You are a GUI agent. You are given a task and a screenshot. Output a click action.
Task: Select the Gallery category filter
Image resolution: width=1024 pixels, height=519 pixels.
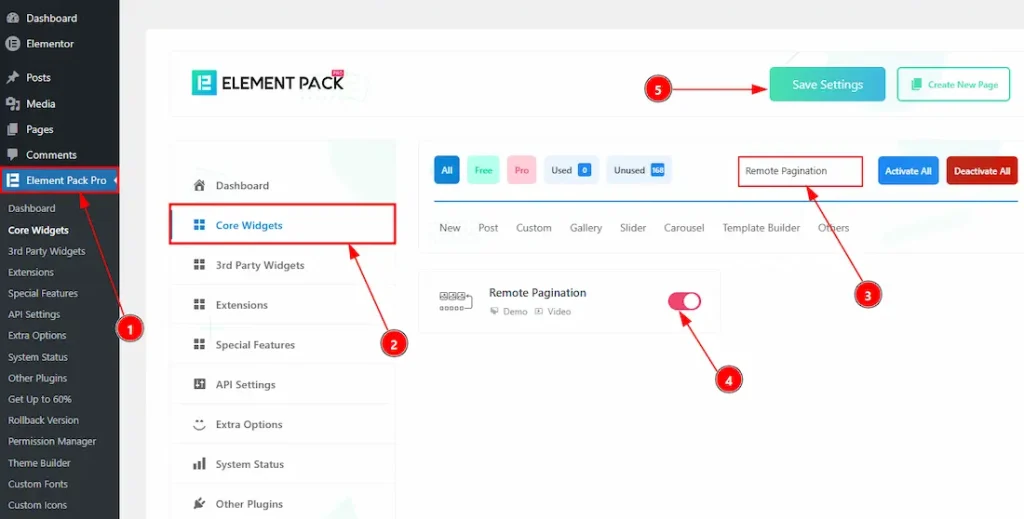(x=586, y=228)
